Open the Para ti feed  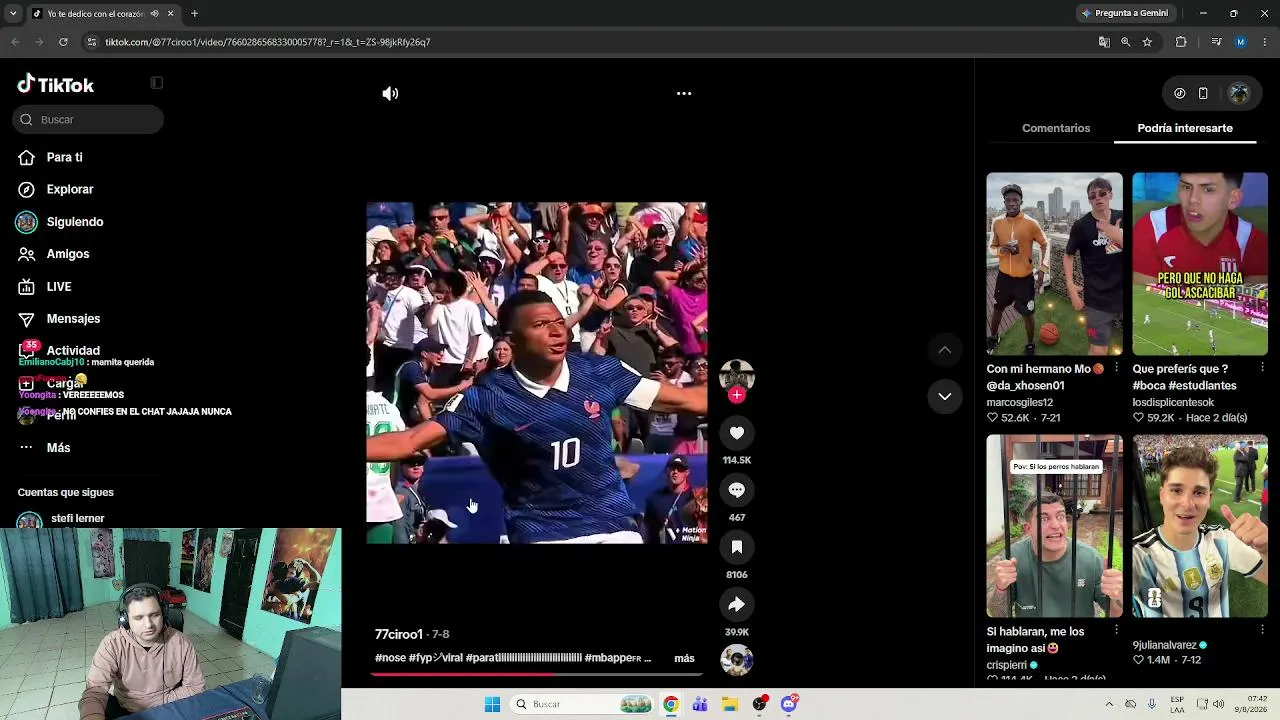coord(64,157)
